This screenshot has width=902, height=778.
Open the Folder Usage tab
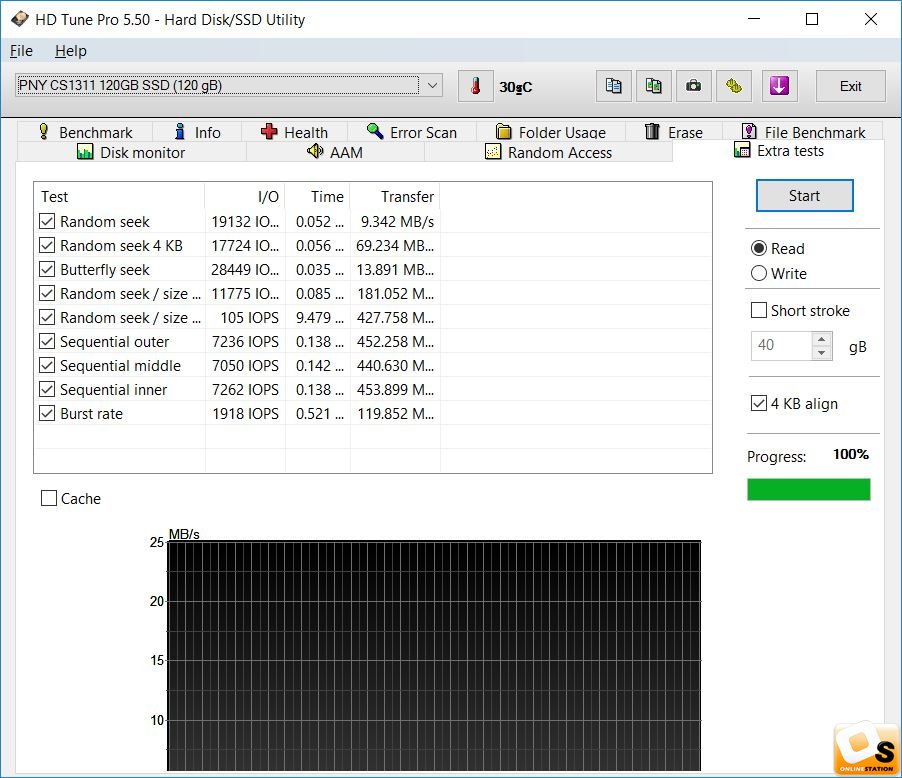[x=551, y=132]
